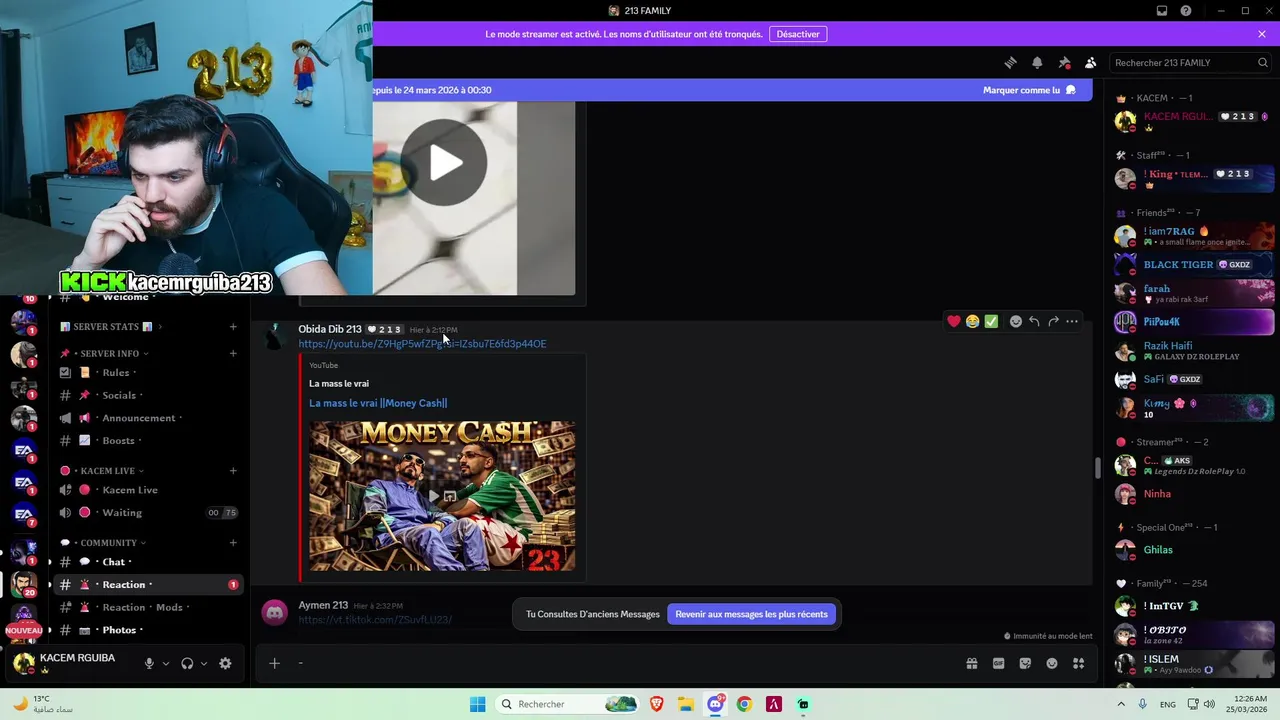The width and height of the screenshot is (1280, 720).
Task: Click the search magnifier in Rechercher 213 FAMILY
Action: click(1263, 62)
